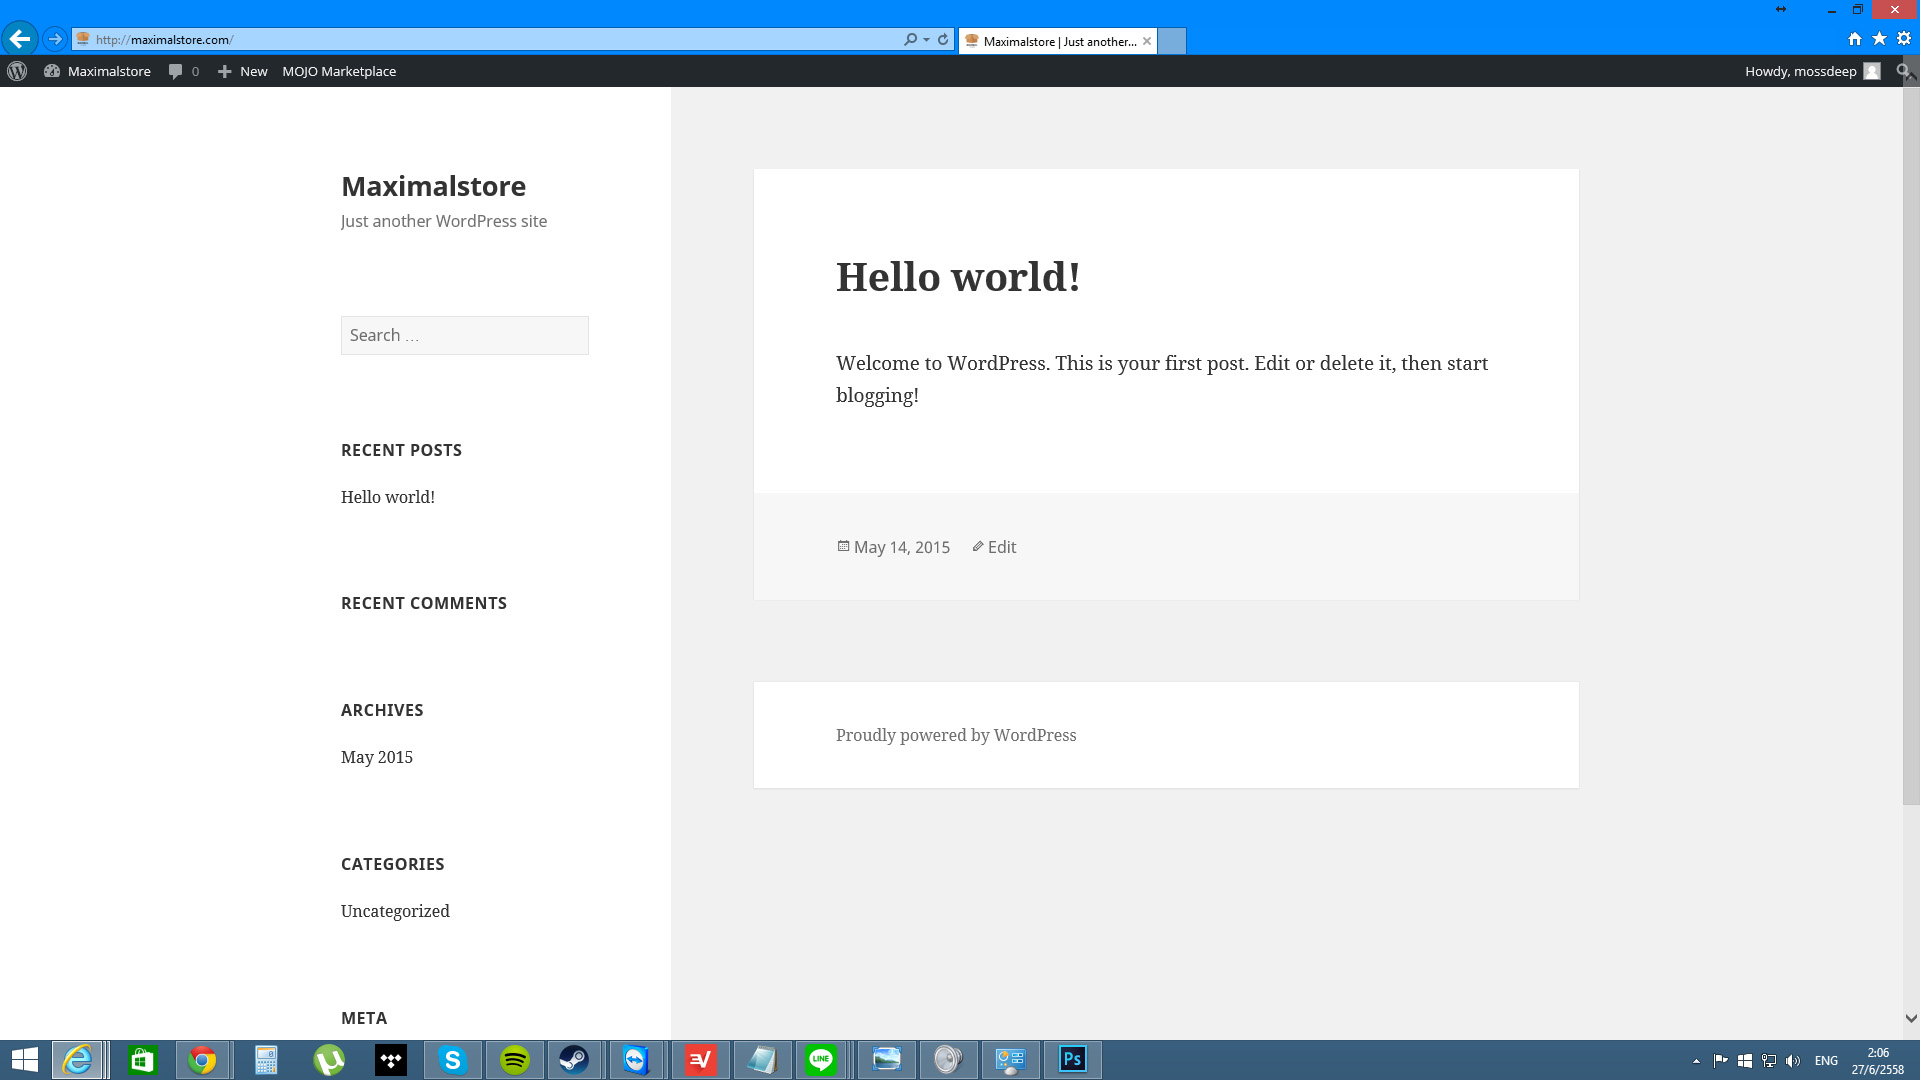Click the browser back arrow button
Viewport: 1920px width, 1080px height.
pyautogui.click(x=19, y=39)
